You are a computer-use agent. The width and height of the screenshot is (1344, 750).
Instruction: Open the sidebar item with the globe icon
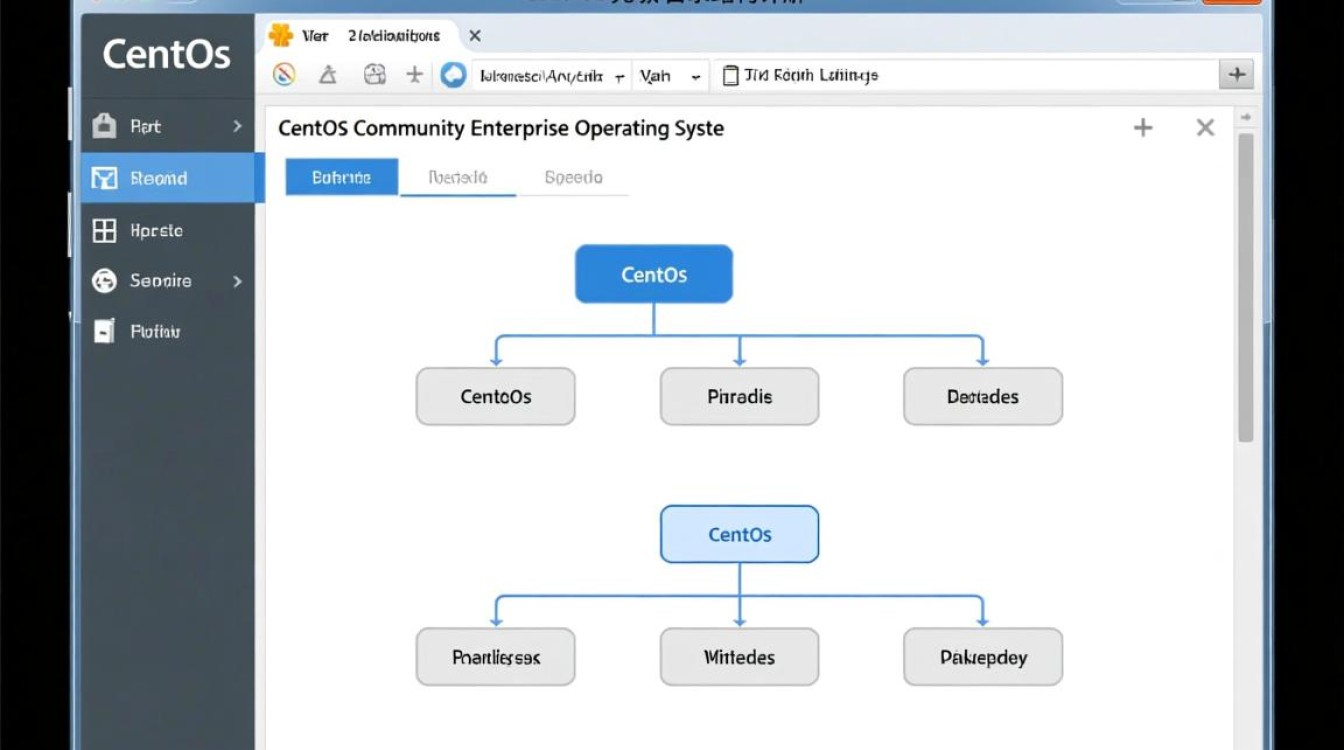pyautogui.click(x=168, y=281)
